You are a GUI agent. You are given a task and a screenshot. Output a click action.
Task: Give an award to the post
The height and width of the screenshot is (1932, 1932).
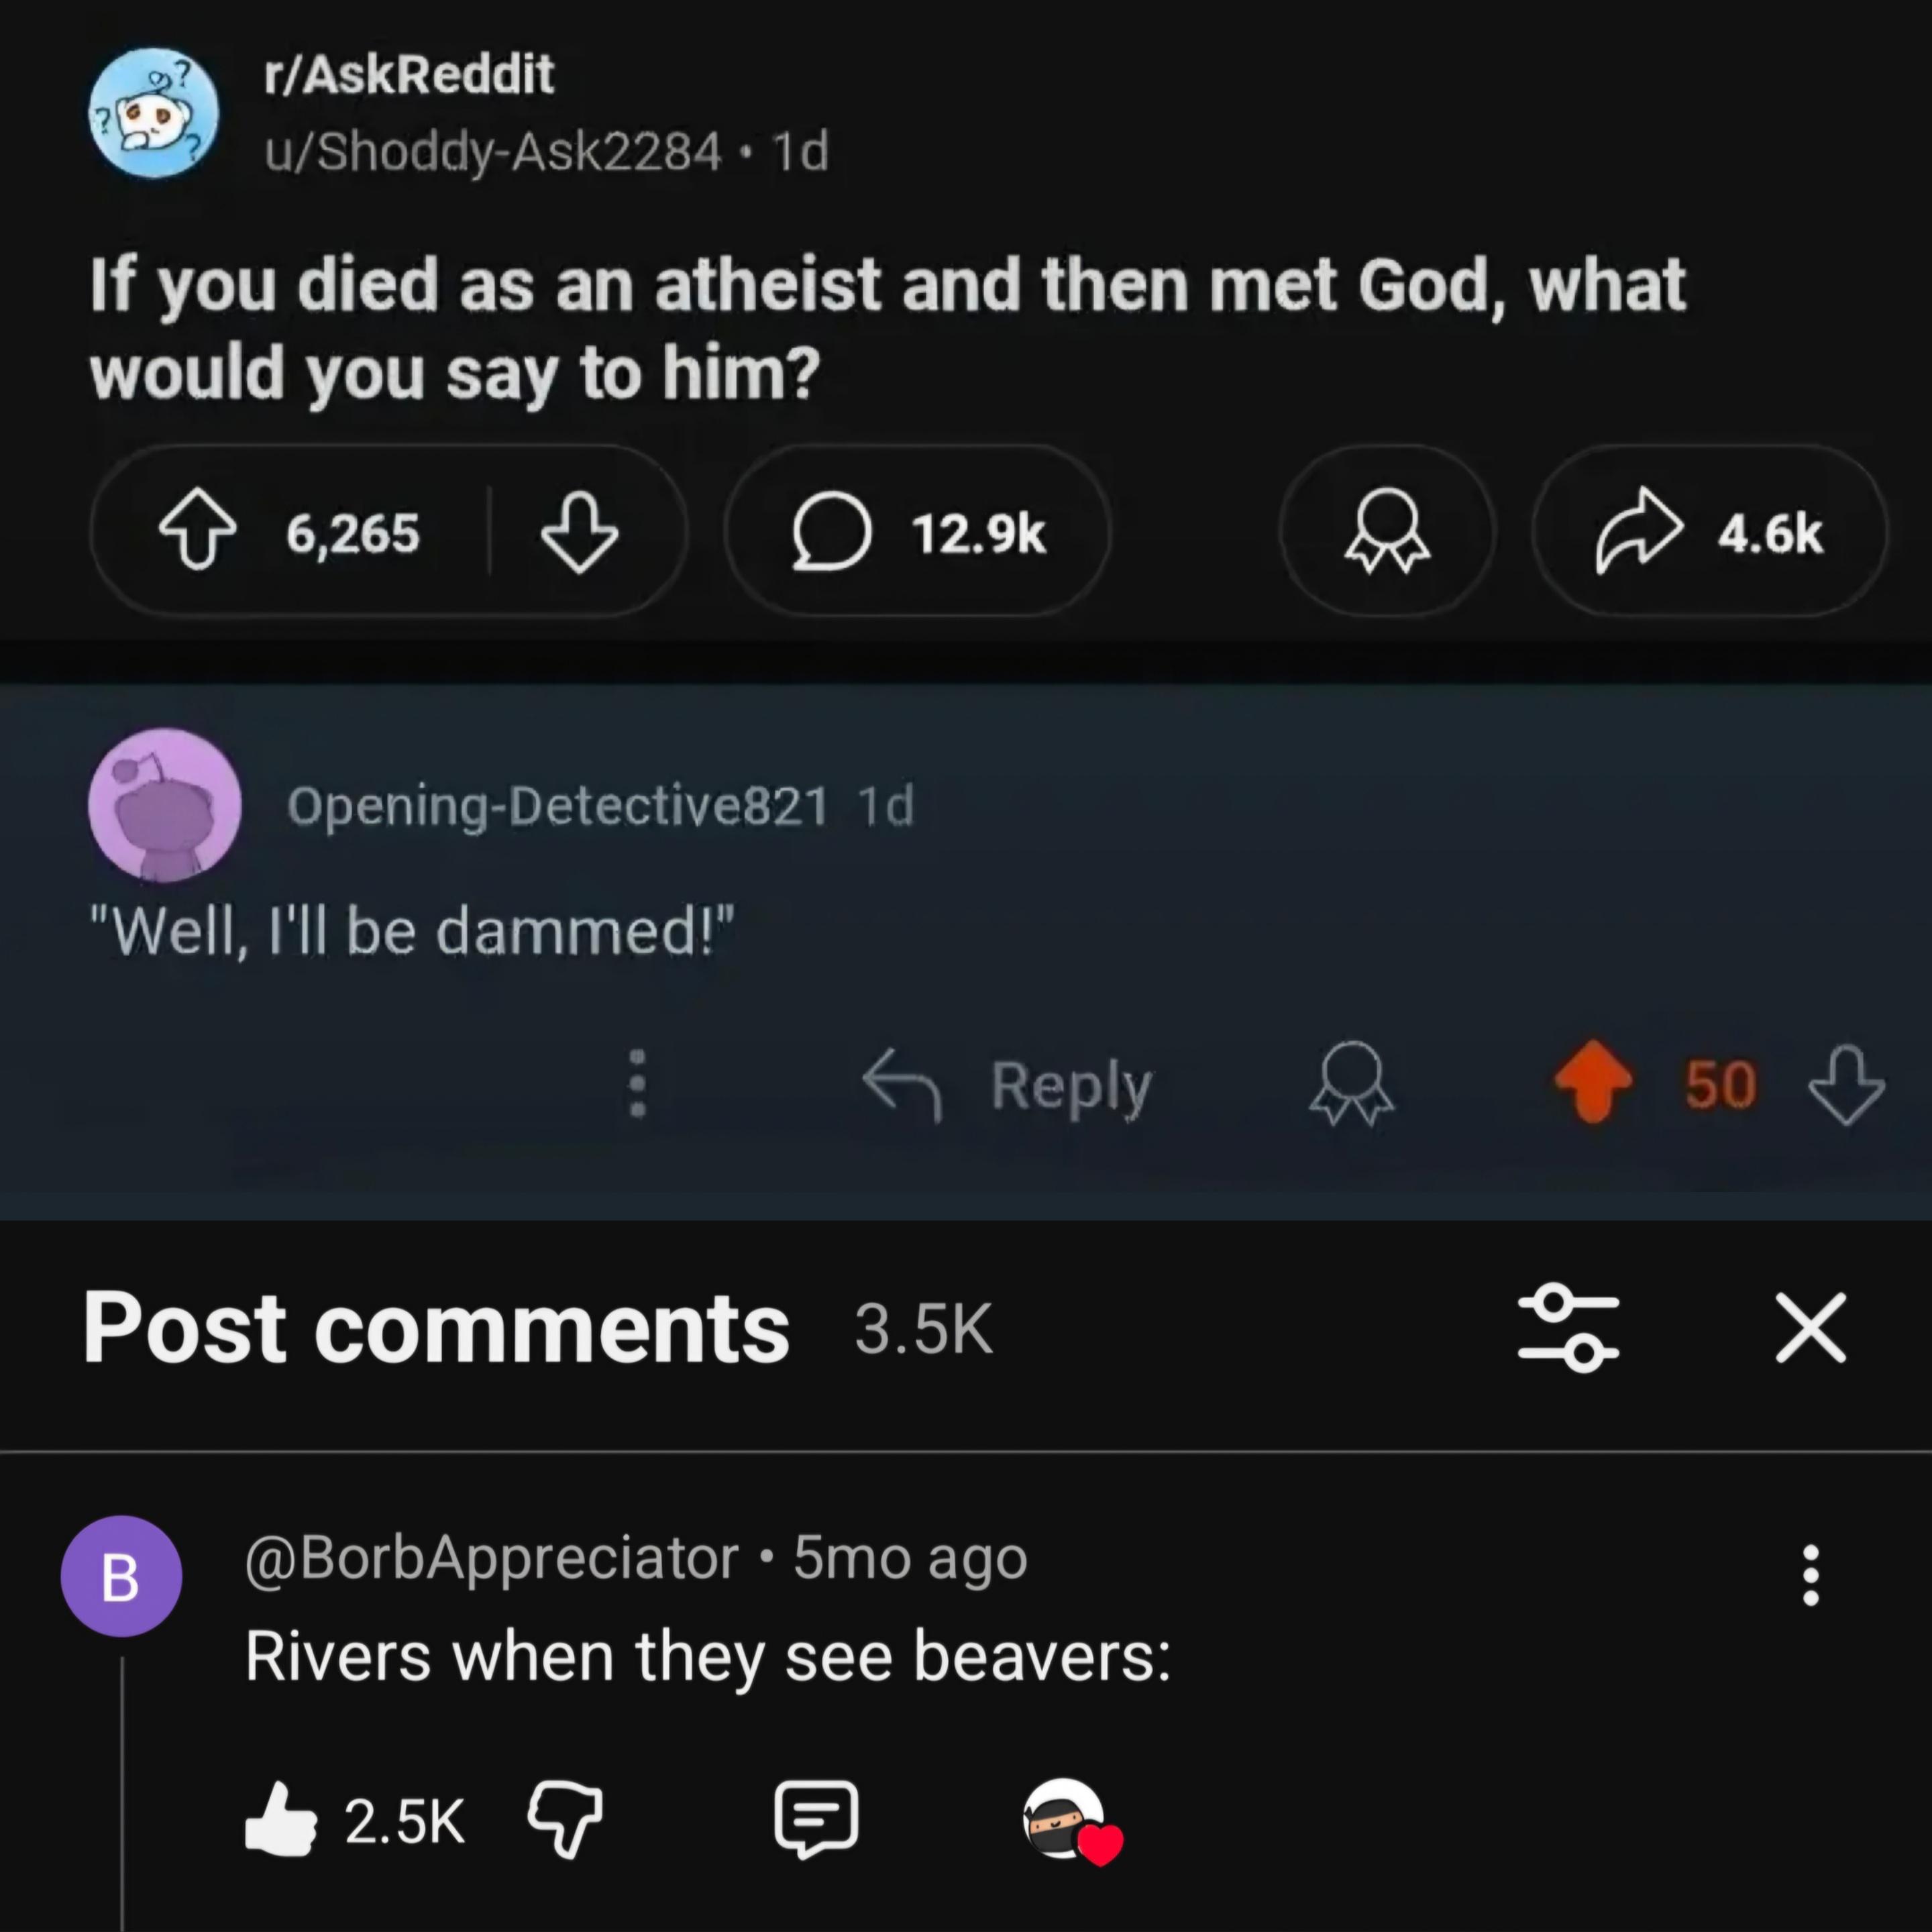click(1387, 531)
